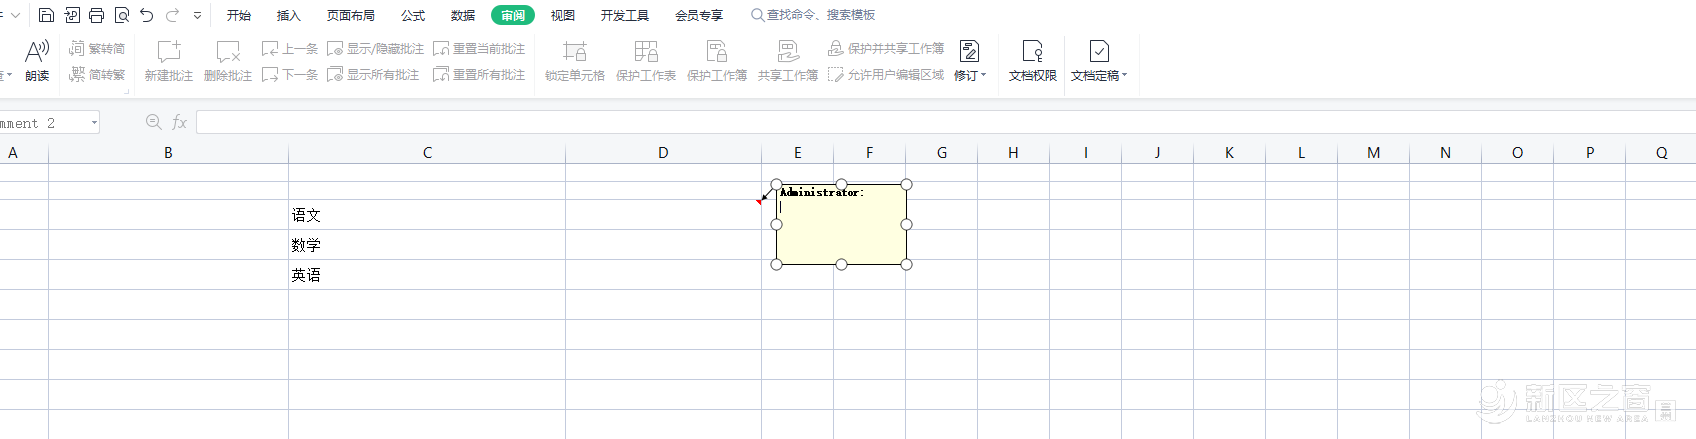1696x439 pixels.
Task: Select column M header
Action: point(1373,153)
